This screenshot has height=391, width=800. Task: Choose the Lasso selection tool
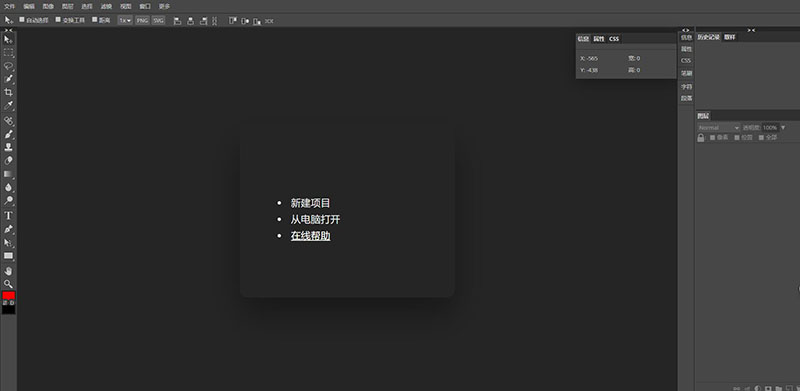click(x=8, y=66)
